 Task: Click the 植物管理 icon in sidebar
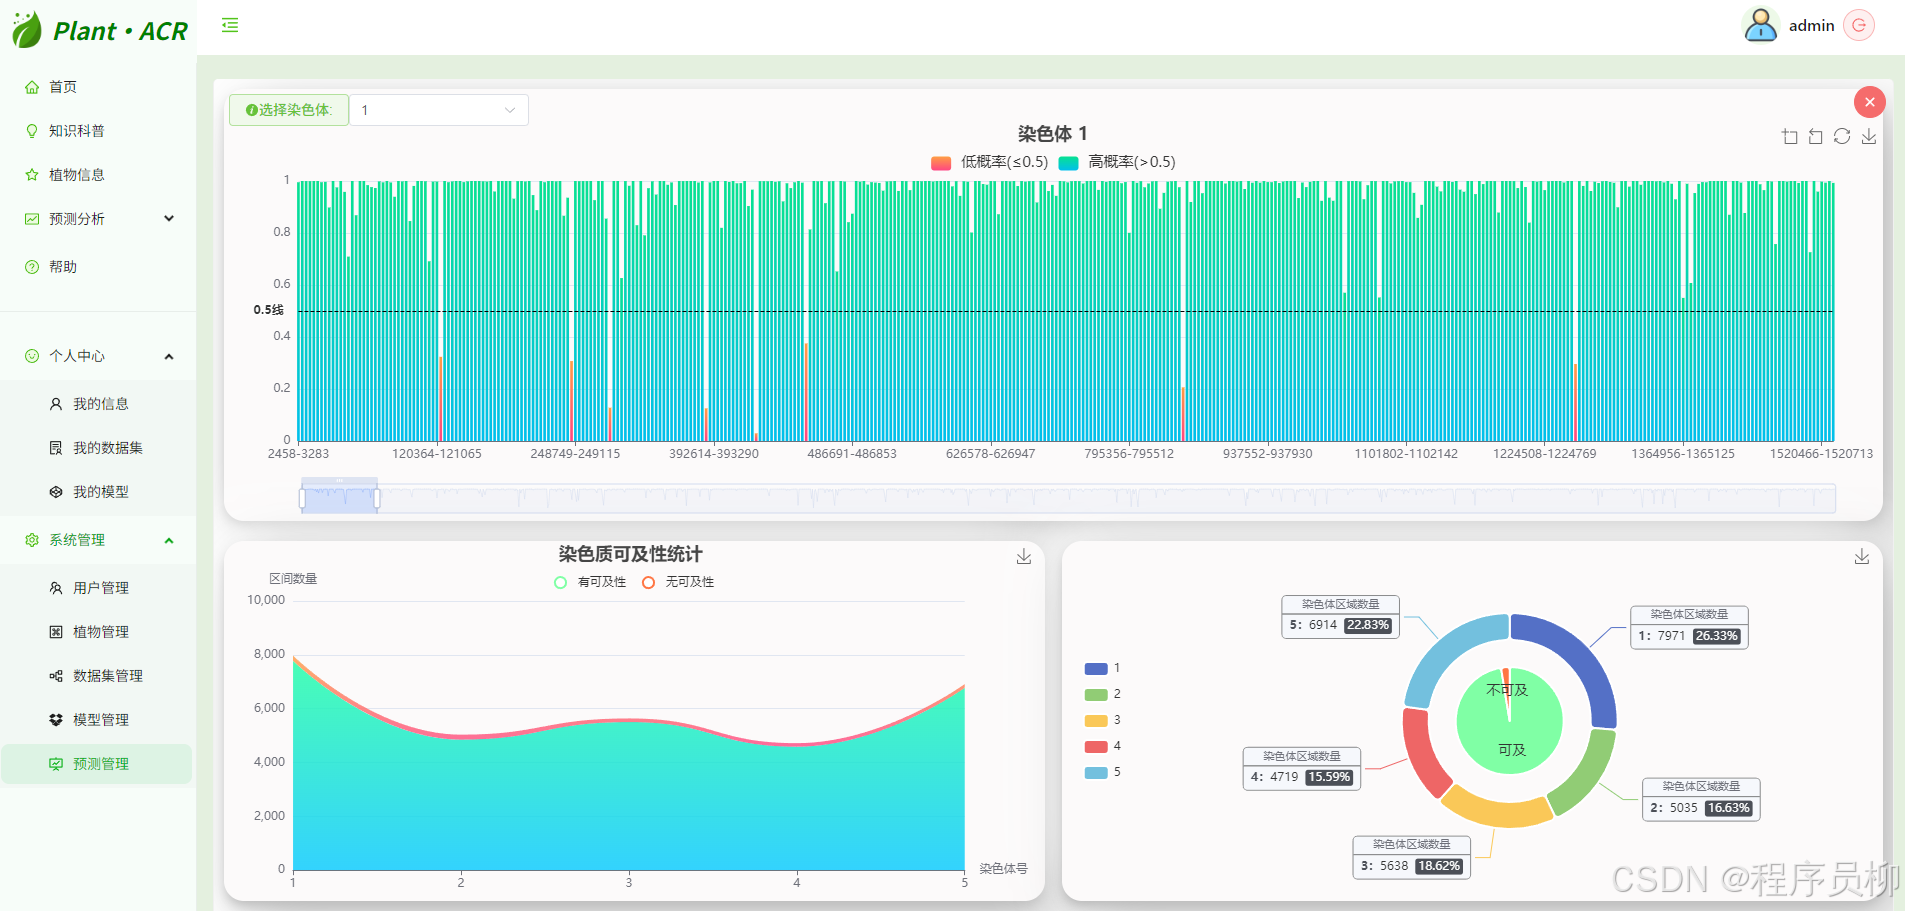coord(56,632)
